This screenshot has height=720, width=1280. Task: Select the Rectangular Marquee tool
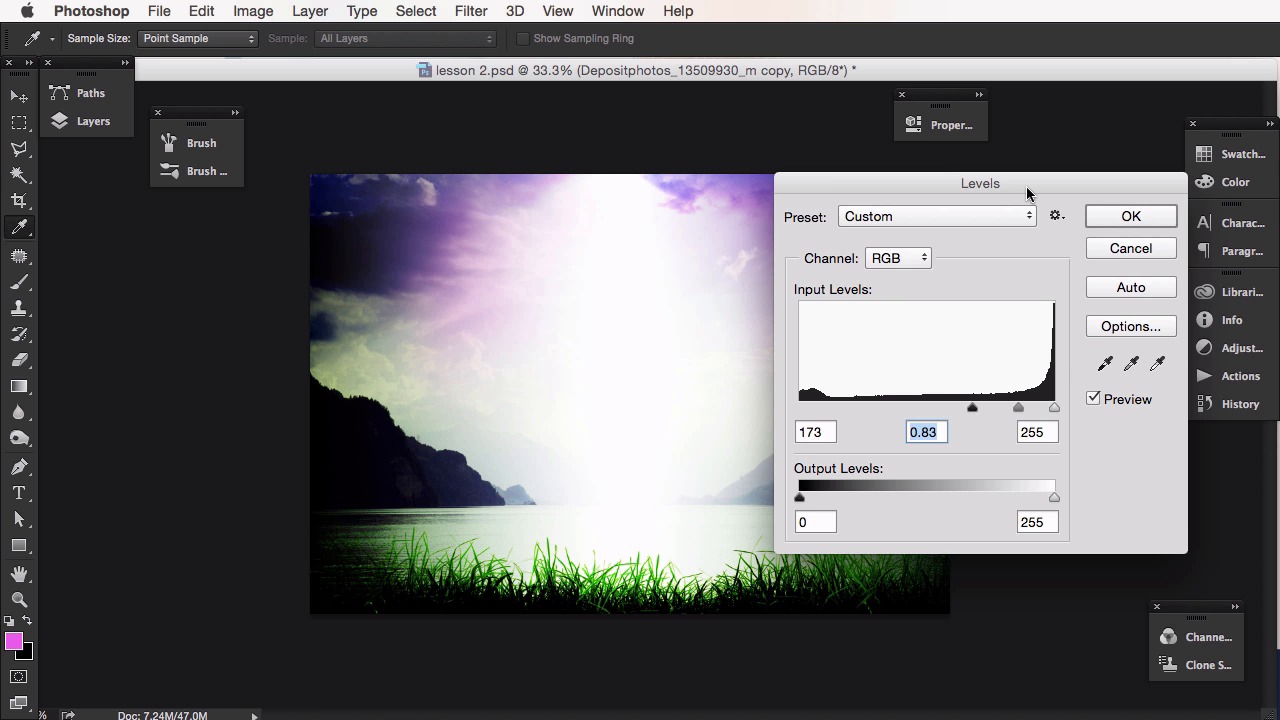coord(19,122)
